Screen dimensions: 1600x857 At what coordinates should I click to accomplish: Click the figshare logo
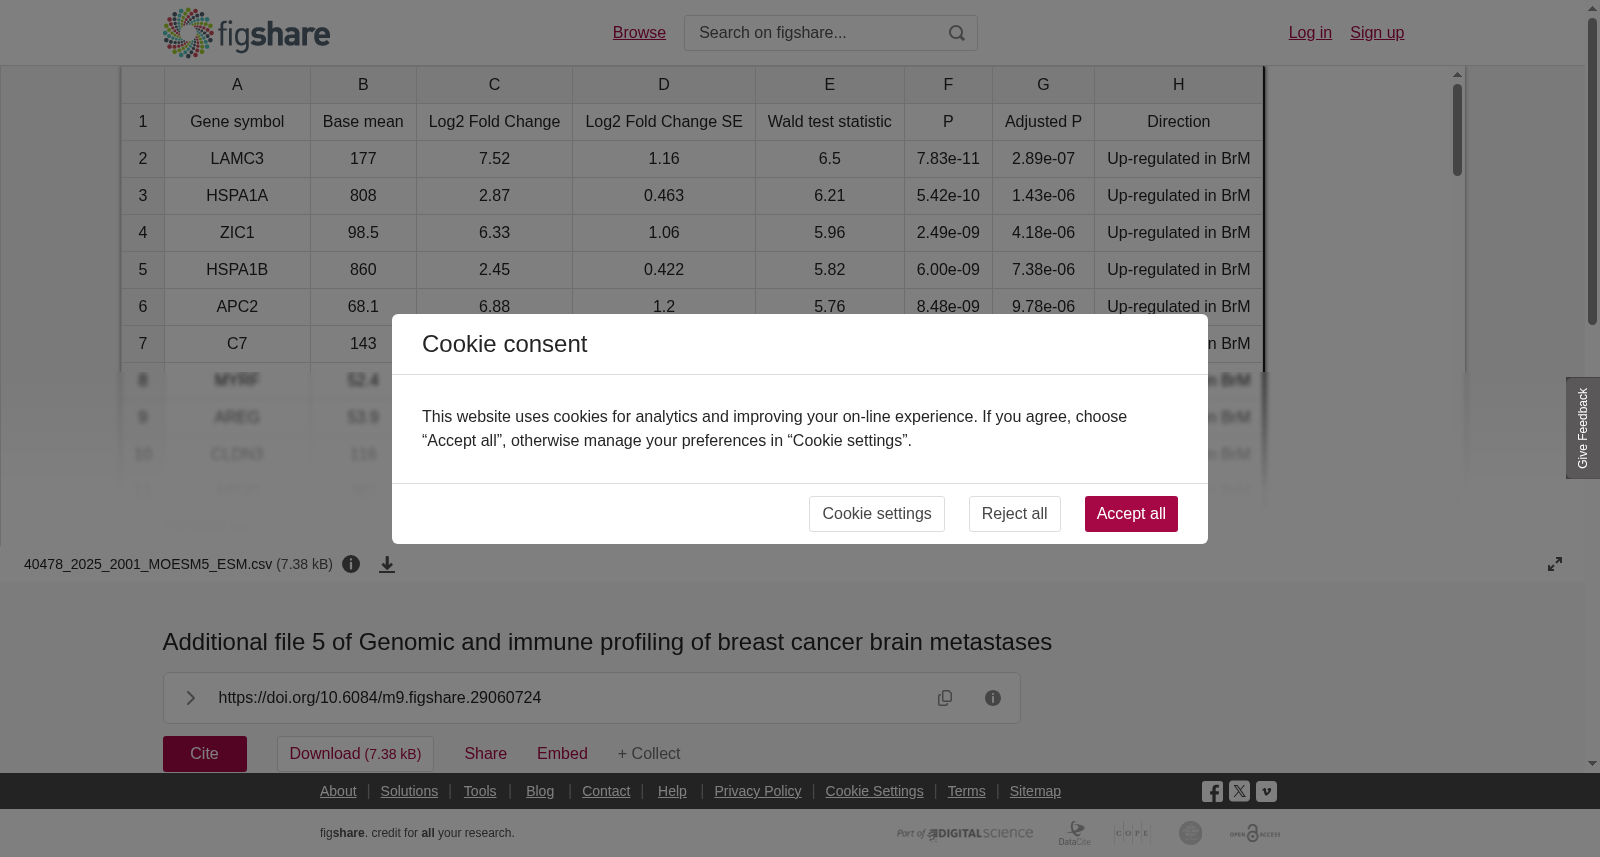pyautogui.click(x=246, y=33)
